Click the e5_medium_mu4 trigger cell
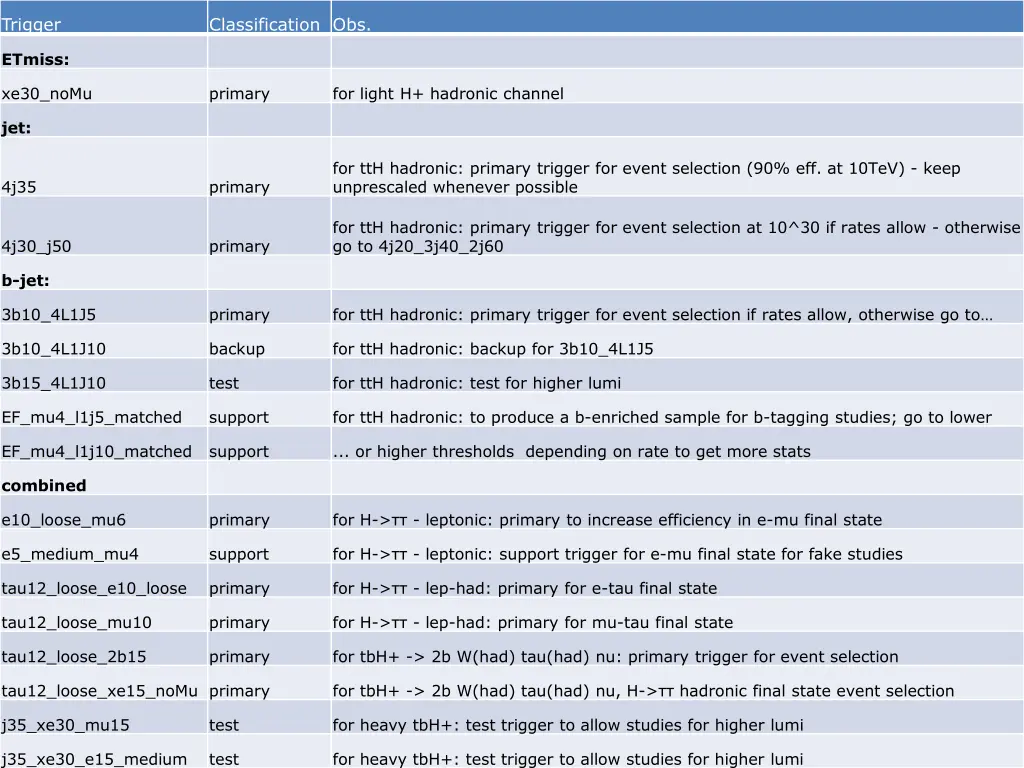 [103, 546]
